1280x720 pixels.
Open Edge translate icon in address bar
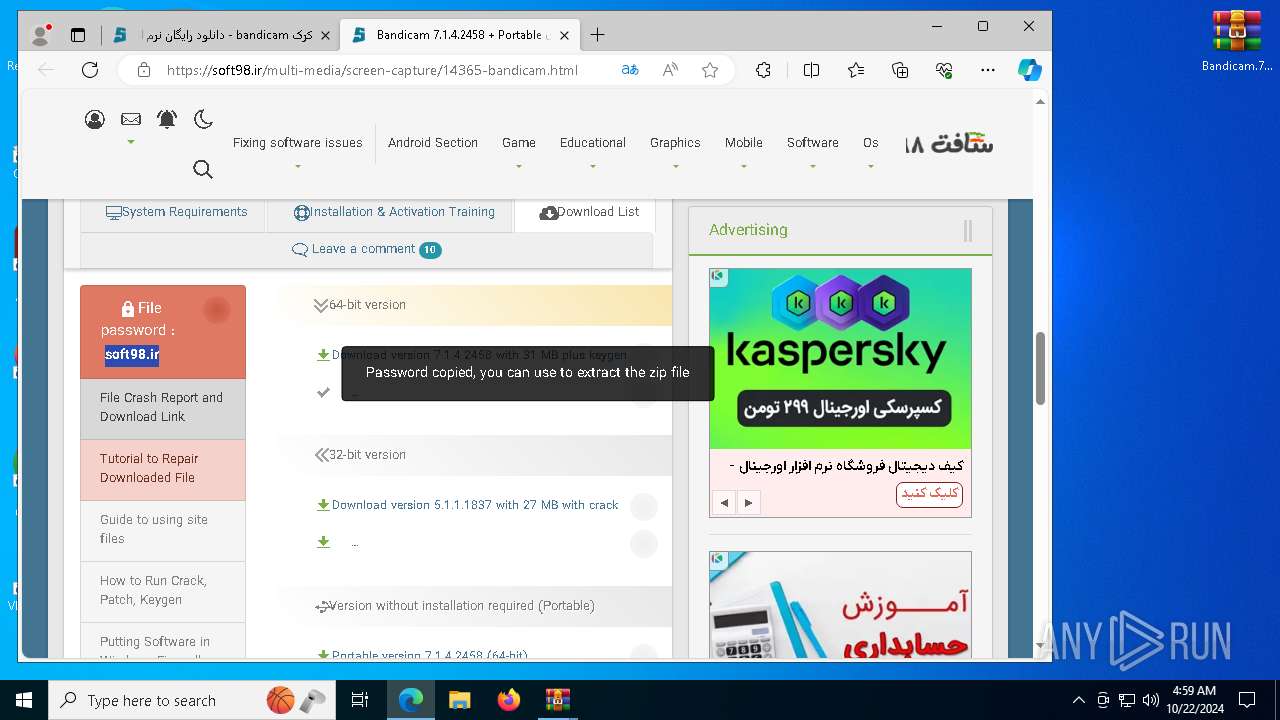coord(630,70)
